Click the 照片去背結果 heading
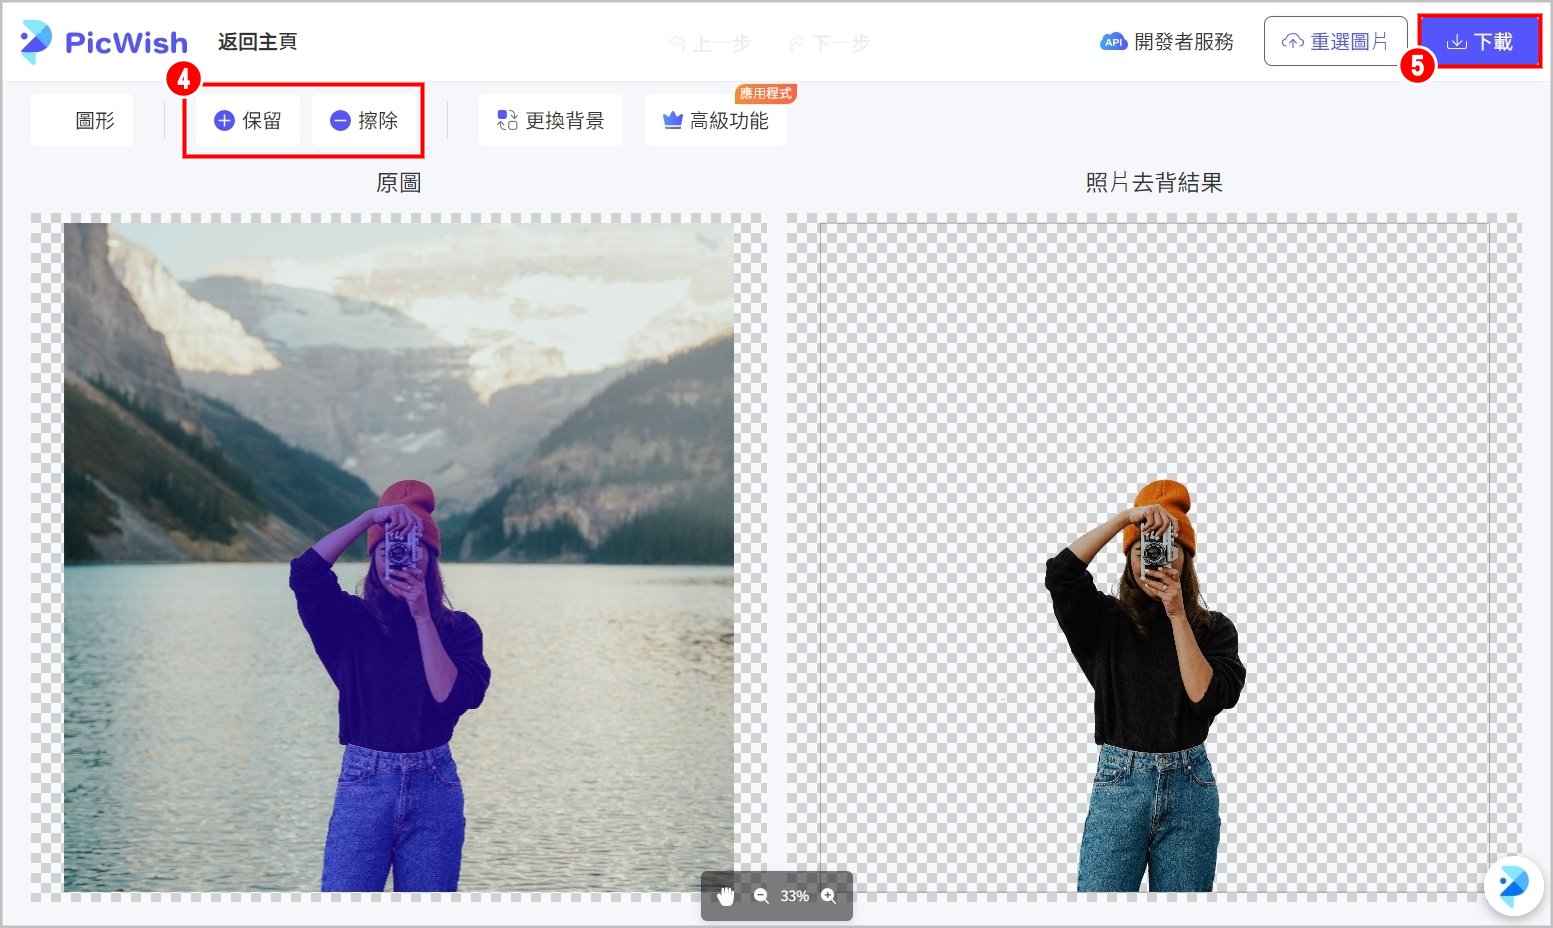Image resolution: width=1553 pixels, height=928 pixels. pos(1154,182)
